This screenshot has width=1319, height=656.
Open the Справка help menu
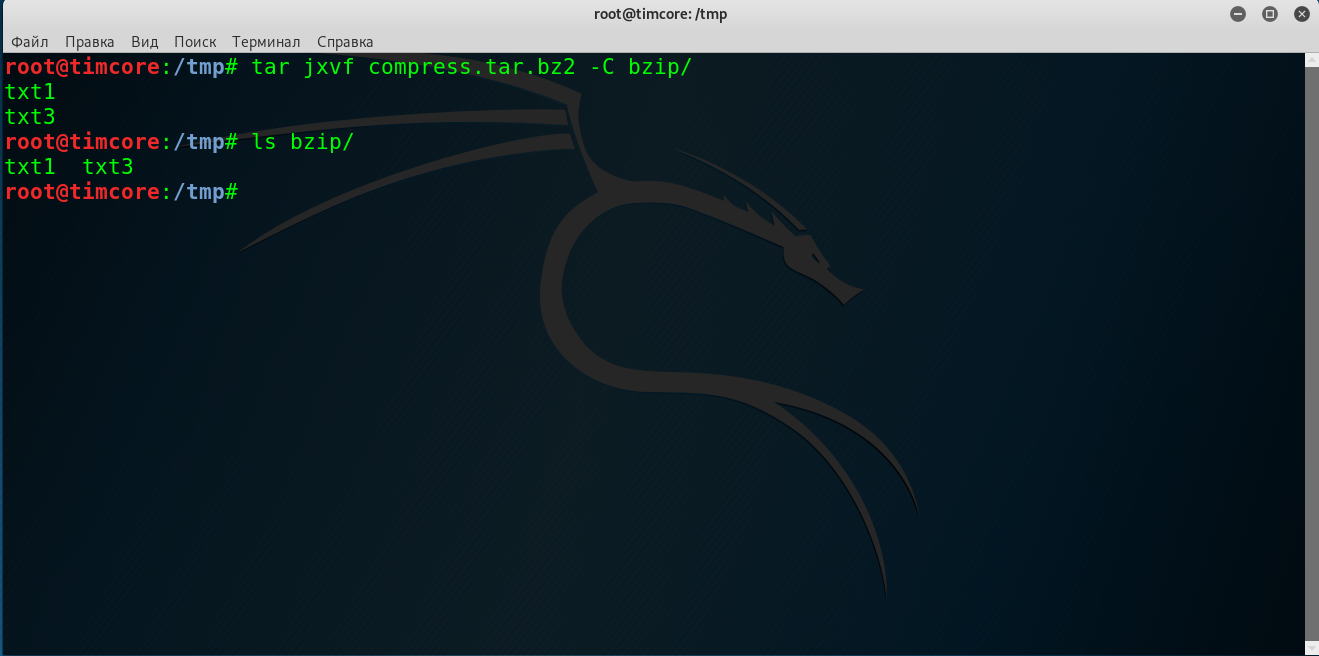tap(345, 42)
